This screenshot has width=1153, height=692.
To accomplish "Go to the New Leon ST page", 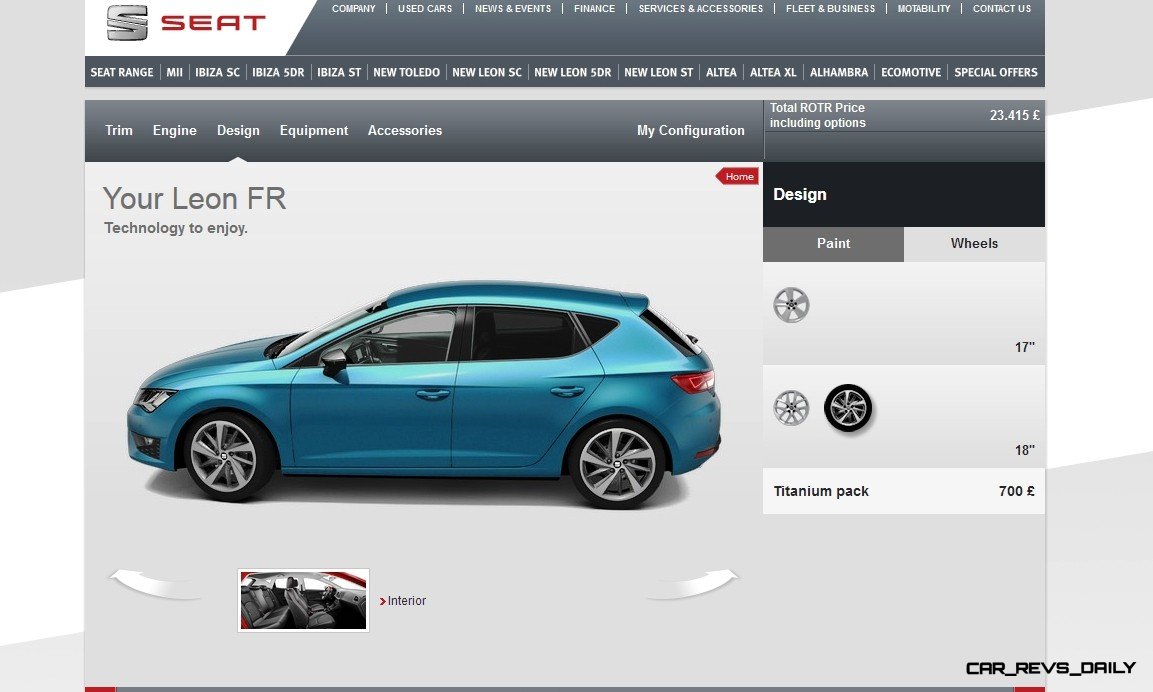I will pyautogui.click(x=659, y=72).
